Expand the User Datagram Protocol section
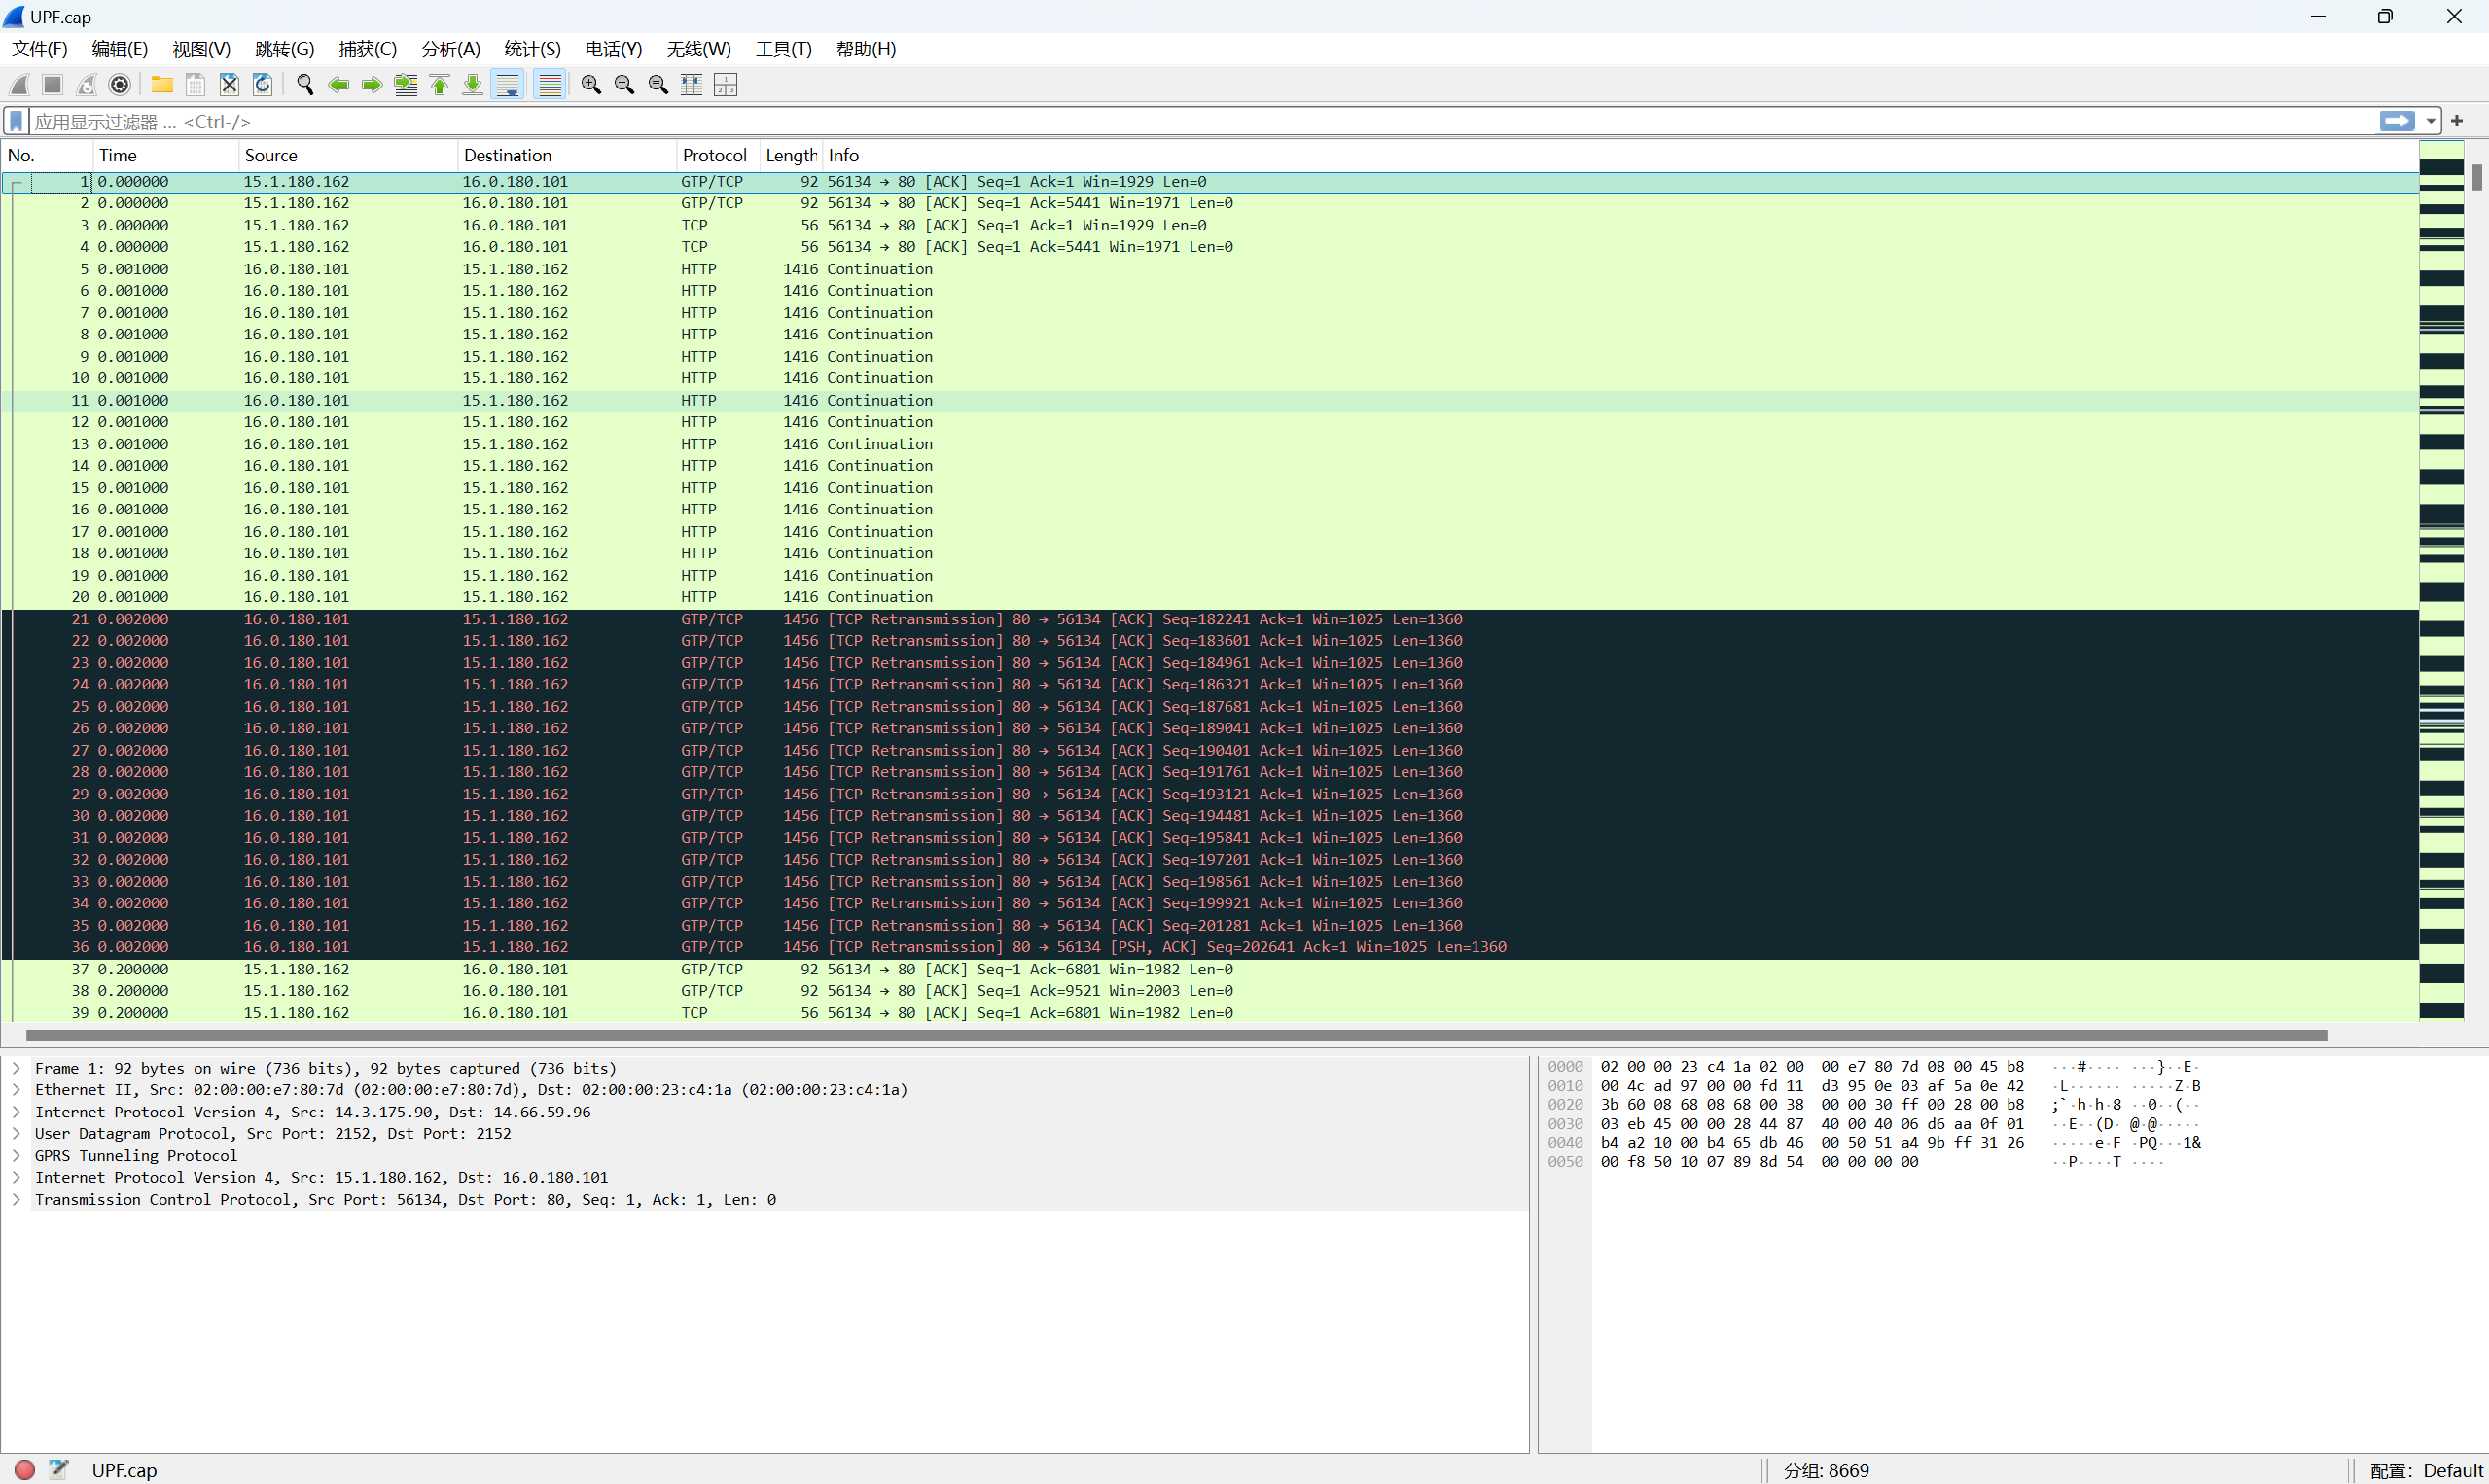This screenshot has width=2489, height=1484. click(16, 1133)
